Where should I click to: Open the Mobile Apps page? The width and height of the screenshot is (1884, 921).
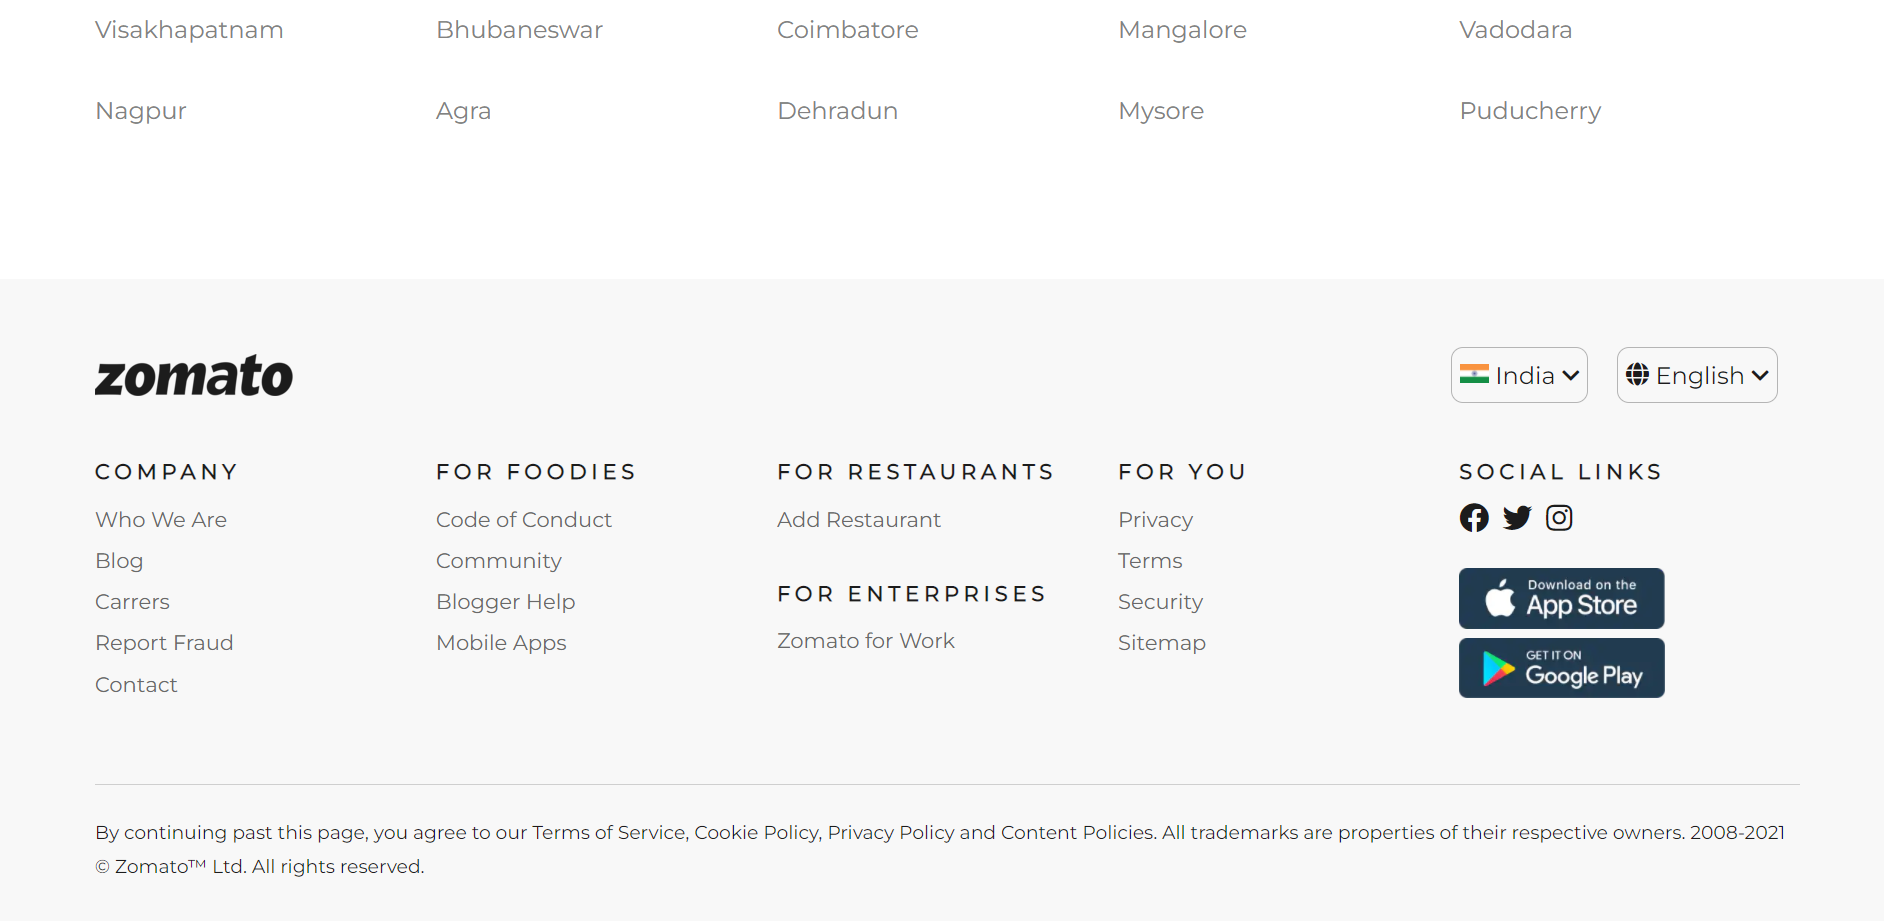[x=501, y=643]
